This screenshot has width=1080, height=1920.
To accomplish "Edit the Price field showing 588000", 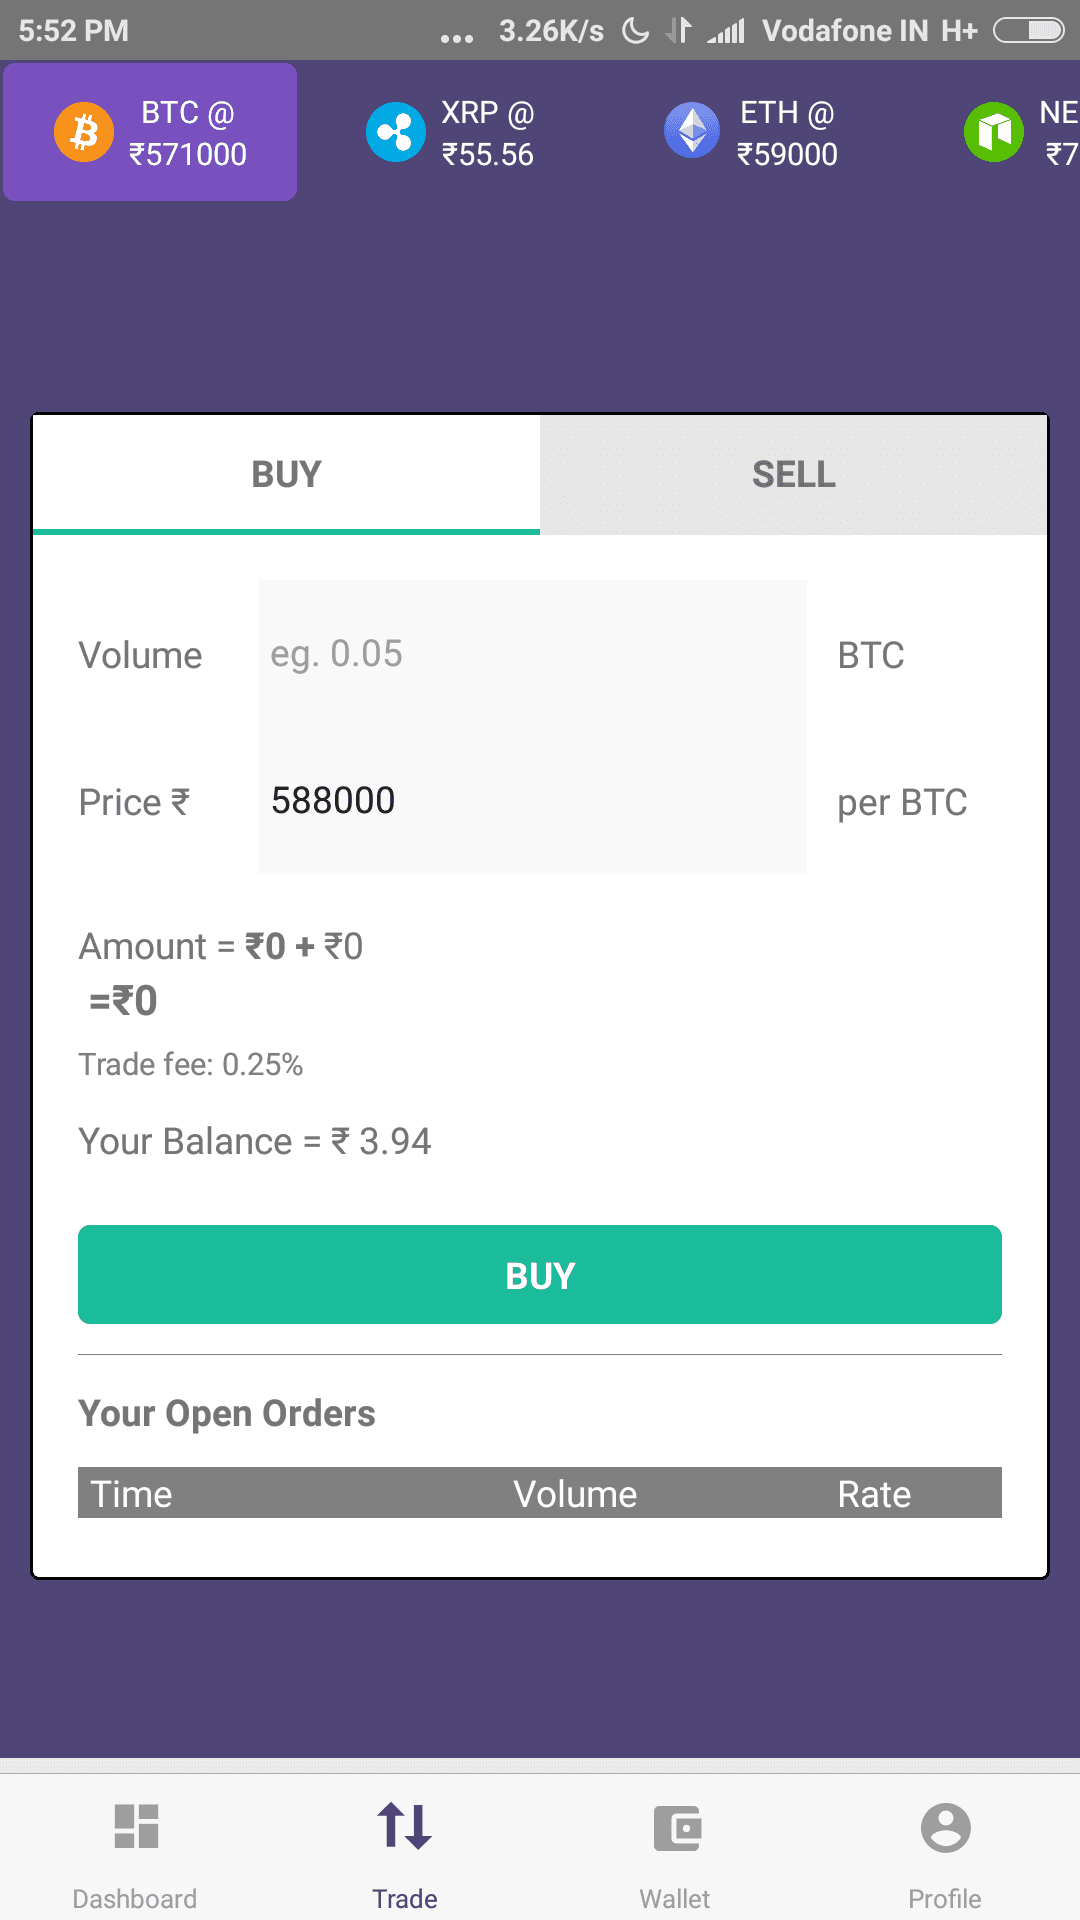I will click(x=532, y=801).
